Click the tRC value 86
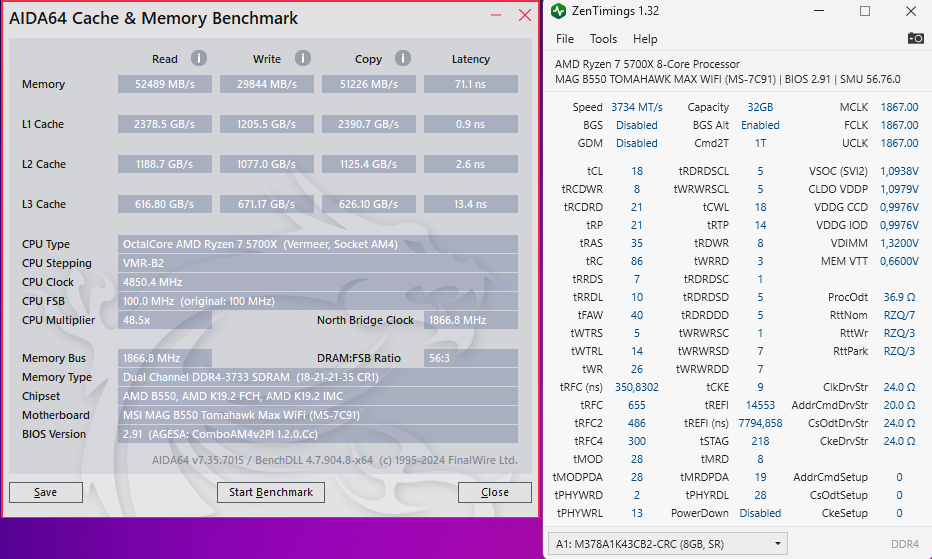The image size is (932, 559). 637,261
